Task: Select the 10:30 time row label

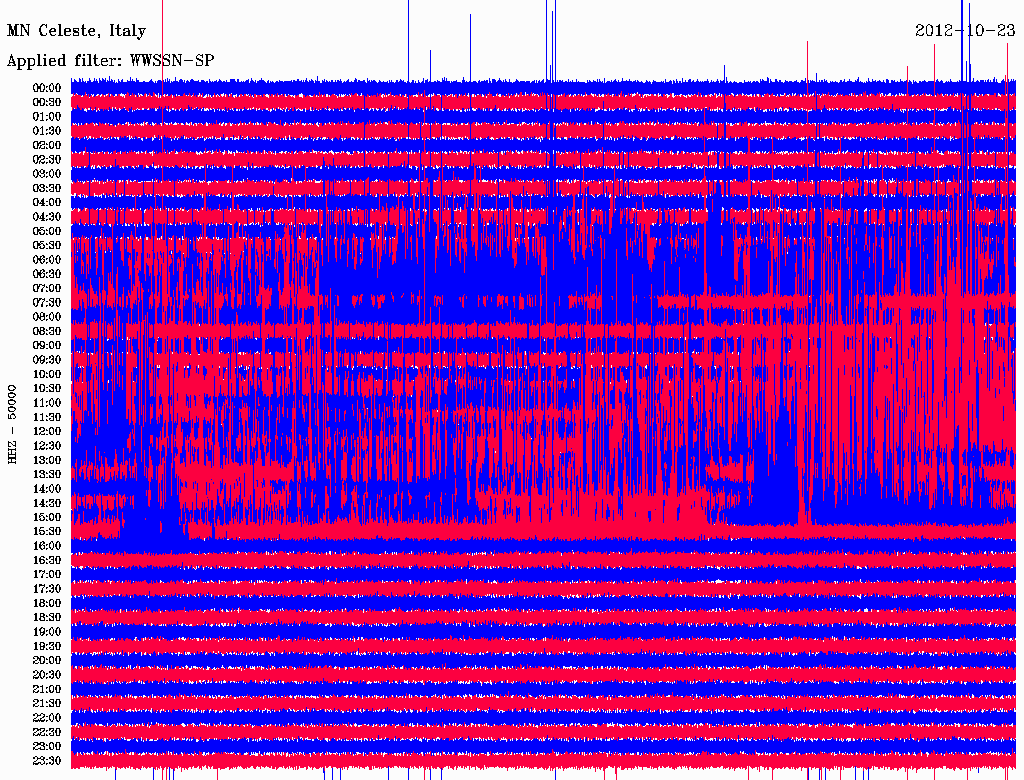Action: (47, 389)
